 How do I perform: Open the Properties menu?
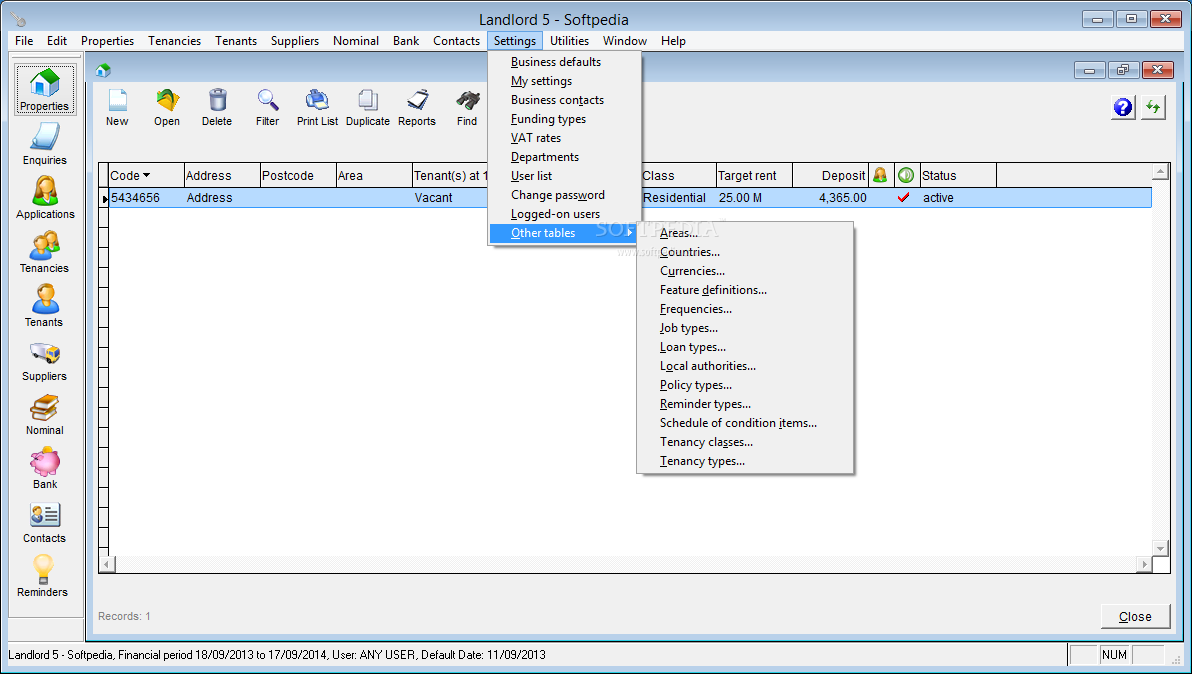pyautogui.click(x=107, y=41)
